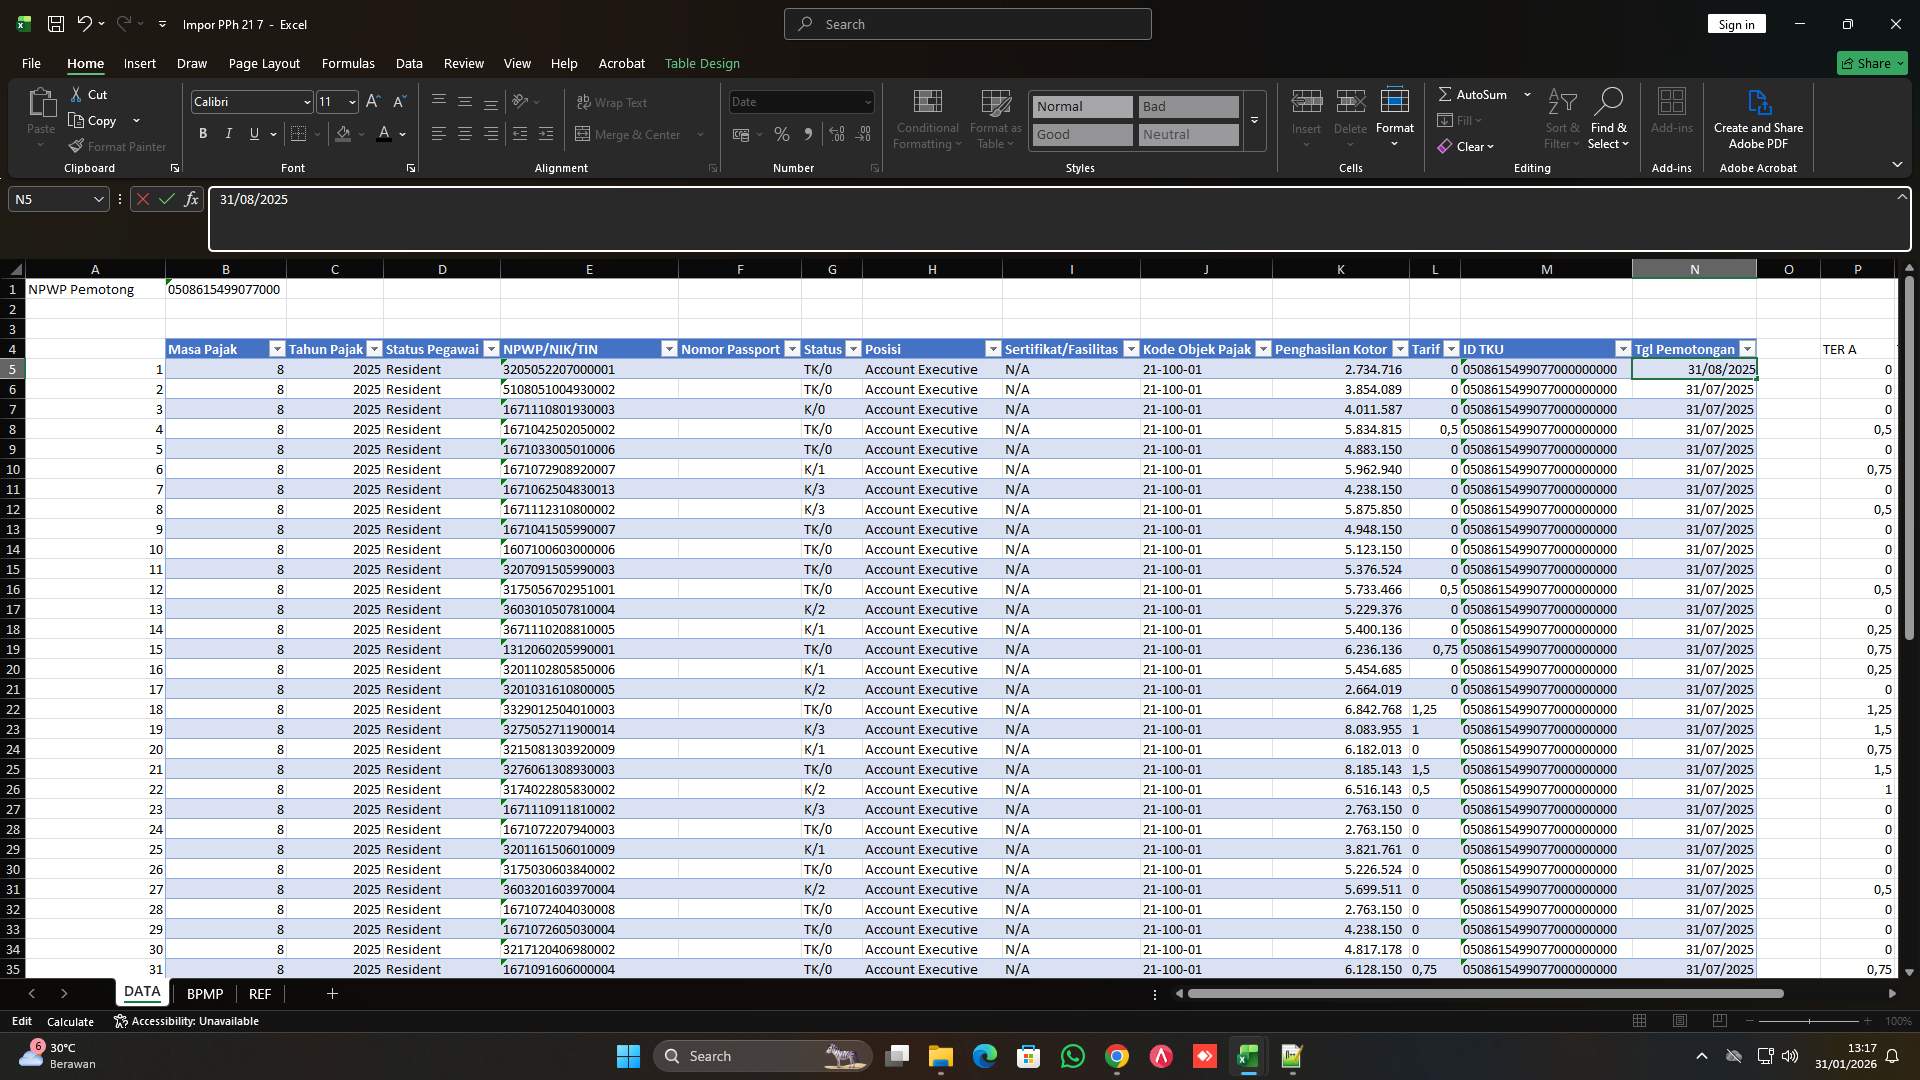Switch to the Table Design tab
This screenshot has width=1920, height=1080.
702,63
